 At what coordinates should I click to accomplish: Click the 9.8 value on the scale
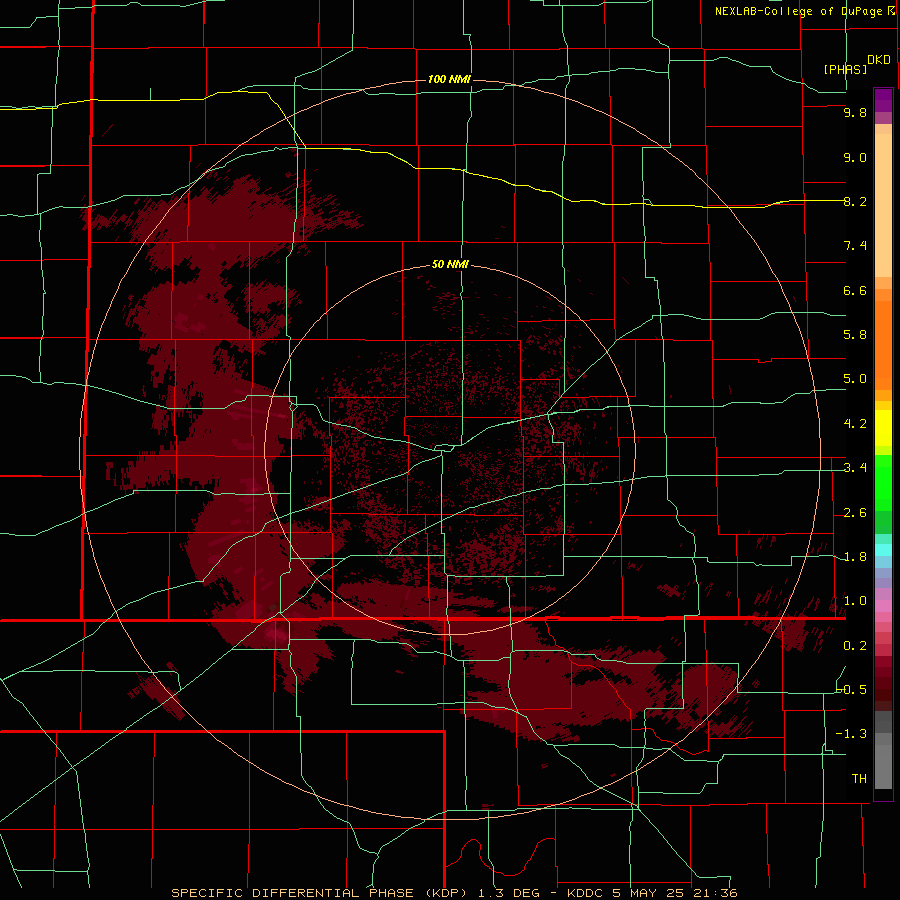(x=855, y=112)
